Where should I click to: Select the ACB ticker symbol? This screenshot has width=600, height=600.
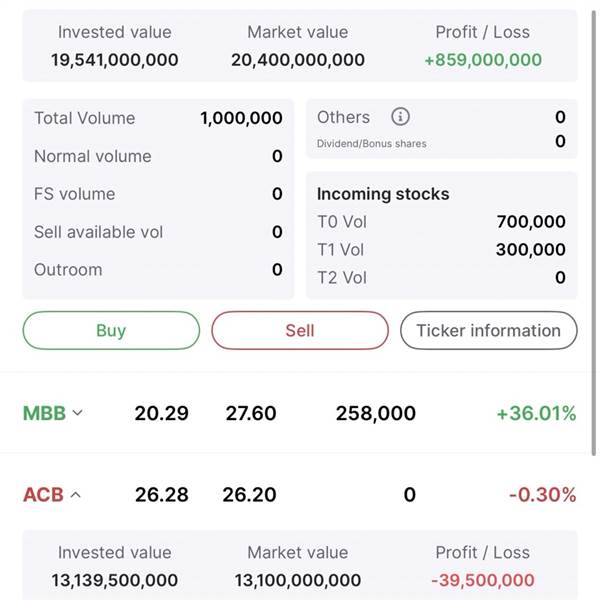43,495
